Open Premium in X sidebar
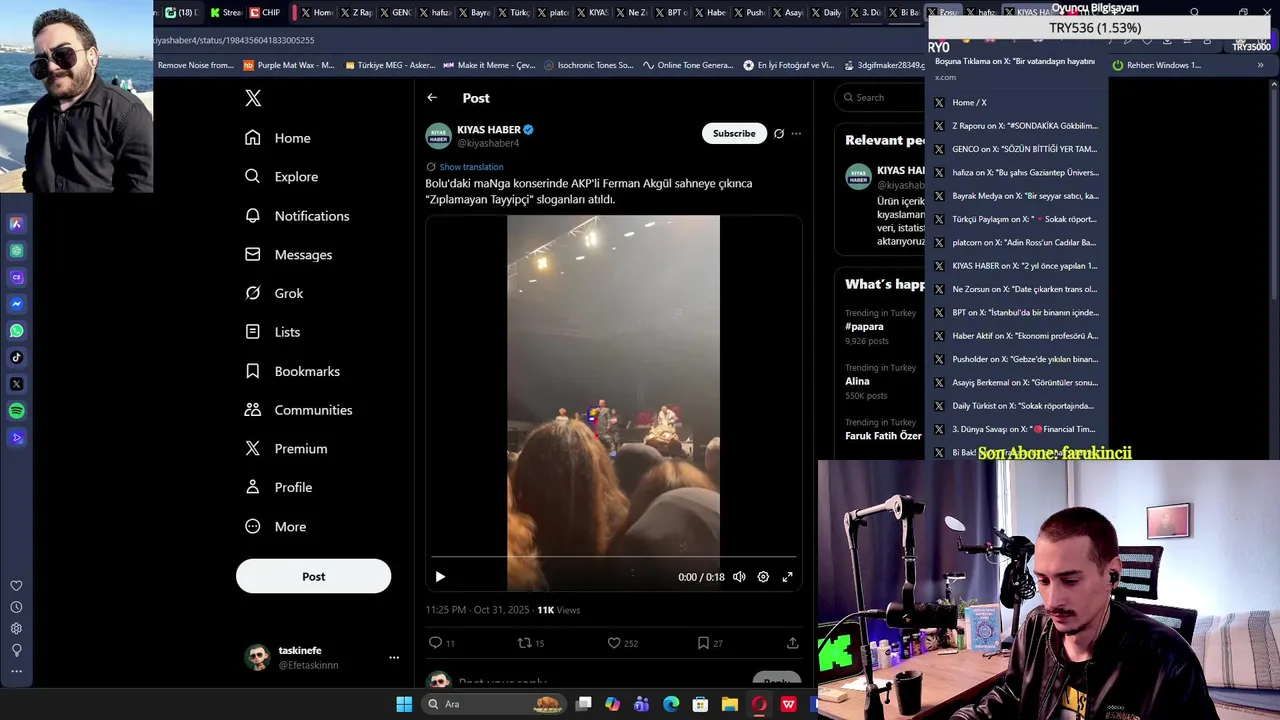The image size is (1280, 720). click(286, 449)
